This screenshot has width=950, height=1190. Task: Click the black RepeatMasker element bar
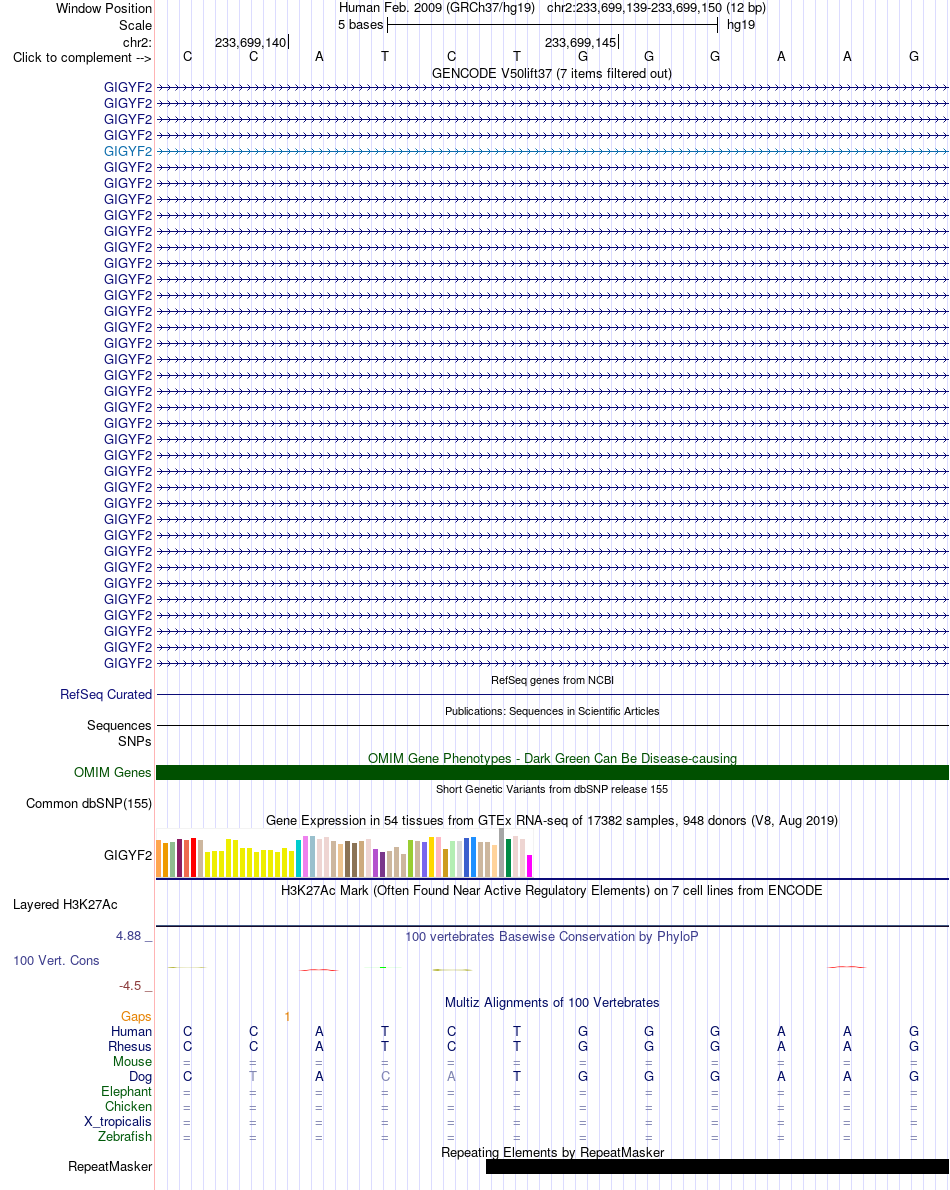(x=717, y=1166)
